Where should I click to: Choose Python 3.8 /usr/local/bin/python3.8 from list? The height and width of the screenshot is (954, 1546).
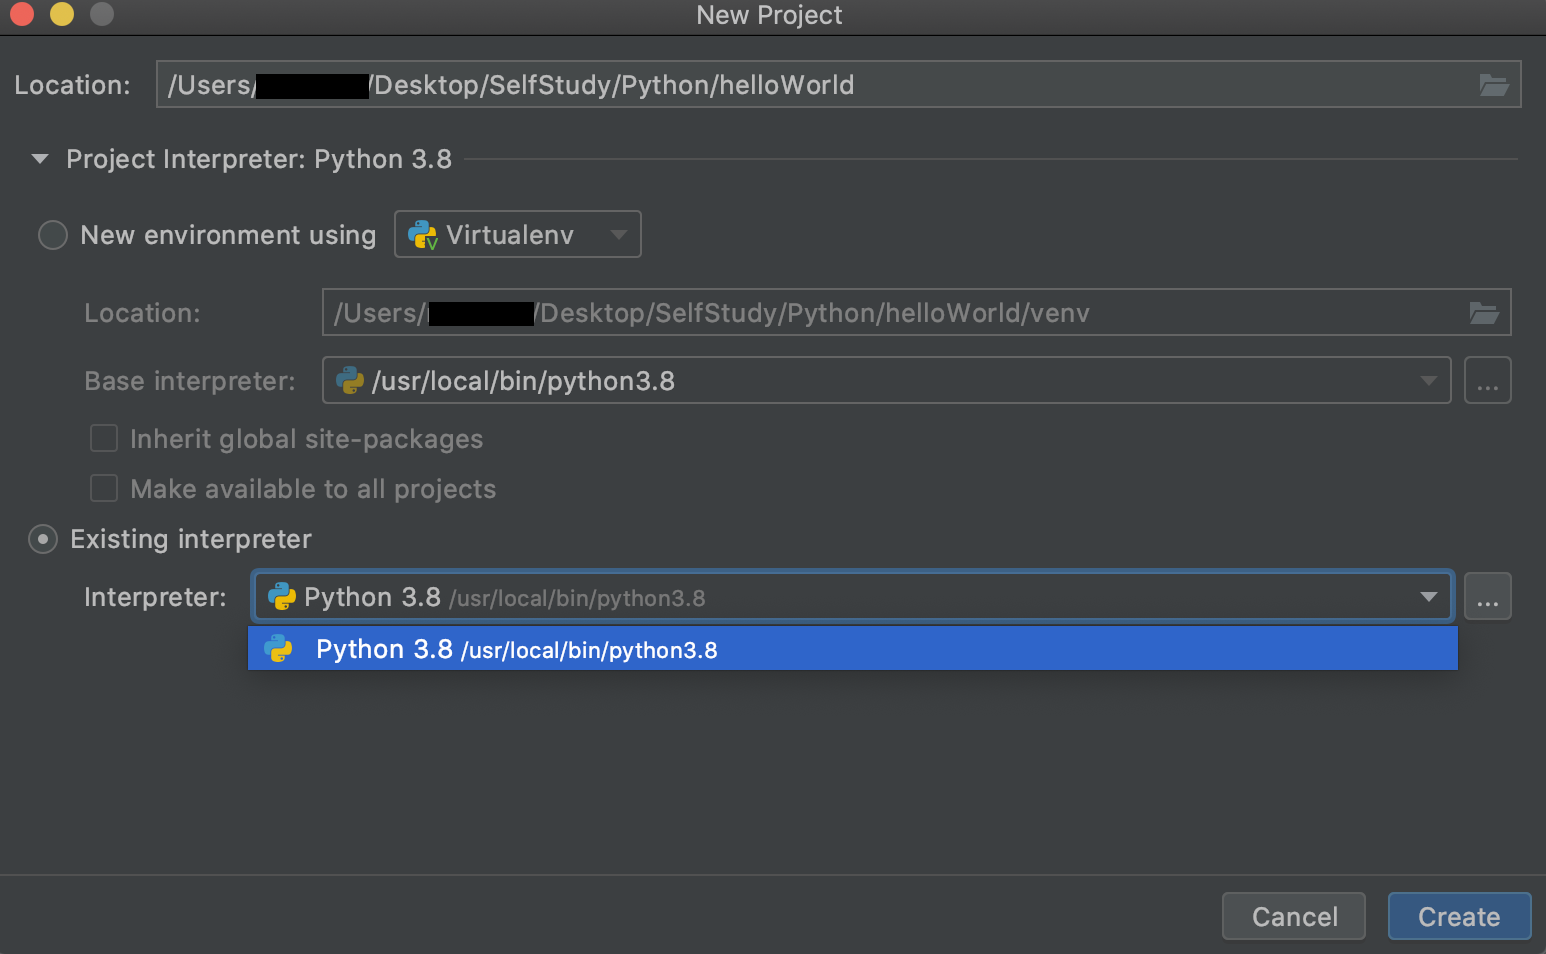coord(852,649)
